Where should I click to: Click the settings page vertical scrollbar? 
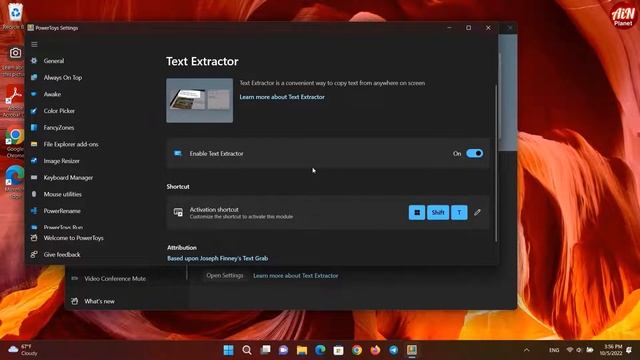(496, 163)
